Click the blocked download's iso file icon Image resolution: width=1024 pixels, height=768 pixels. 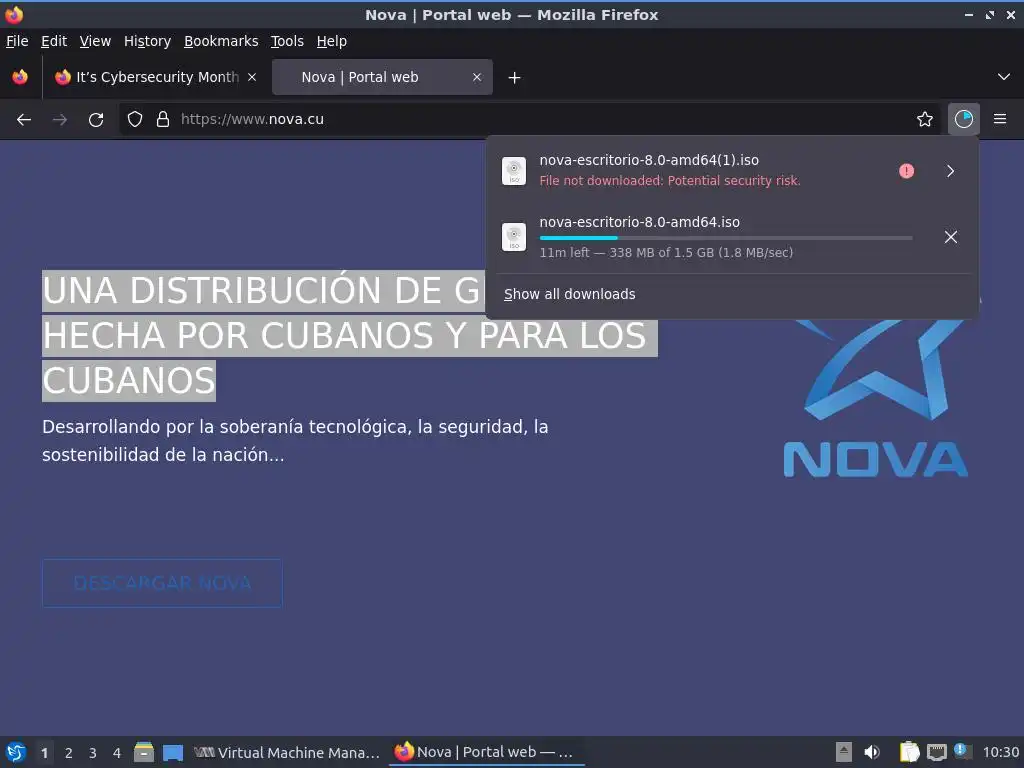514,171
